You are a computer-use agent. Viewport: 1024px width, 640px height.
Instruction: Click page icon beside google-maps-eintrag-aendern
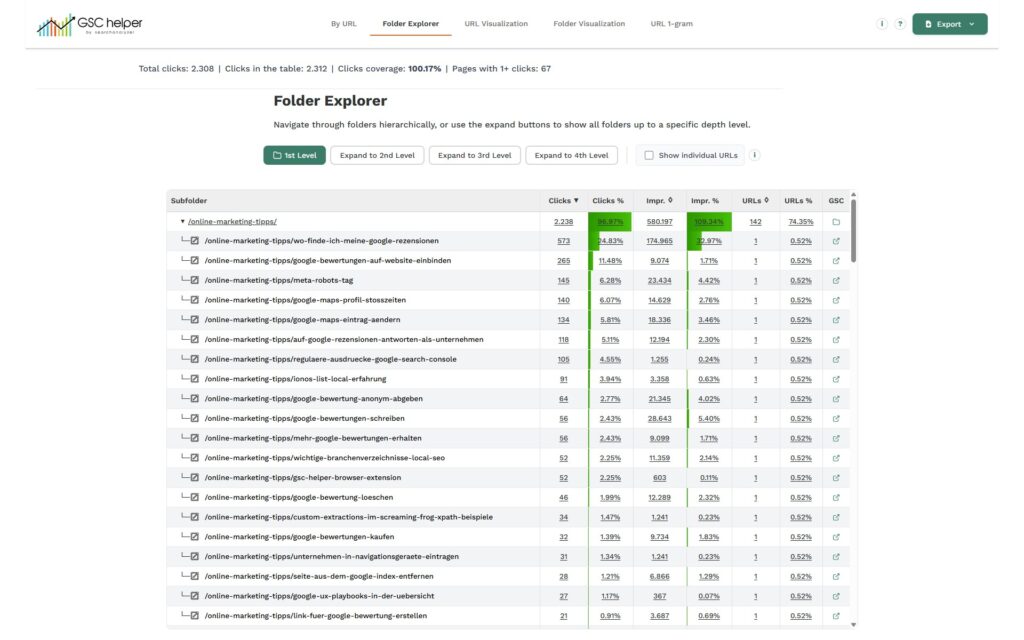click(194, 320)
